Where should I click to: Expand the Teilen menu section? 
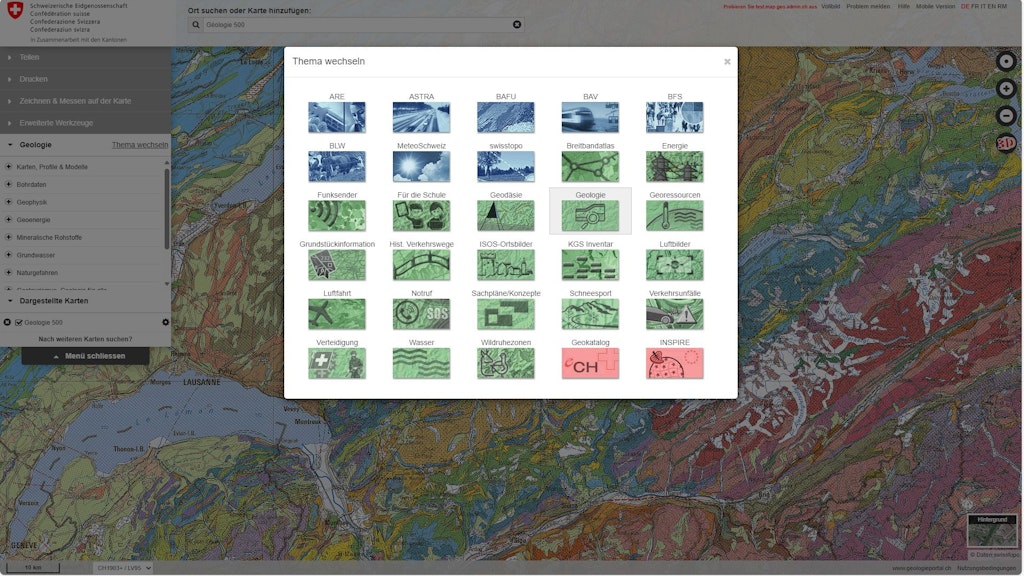[85, 57]
